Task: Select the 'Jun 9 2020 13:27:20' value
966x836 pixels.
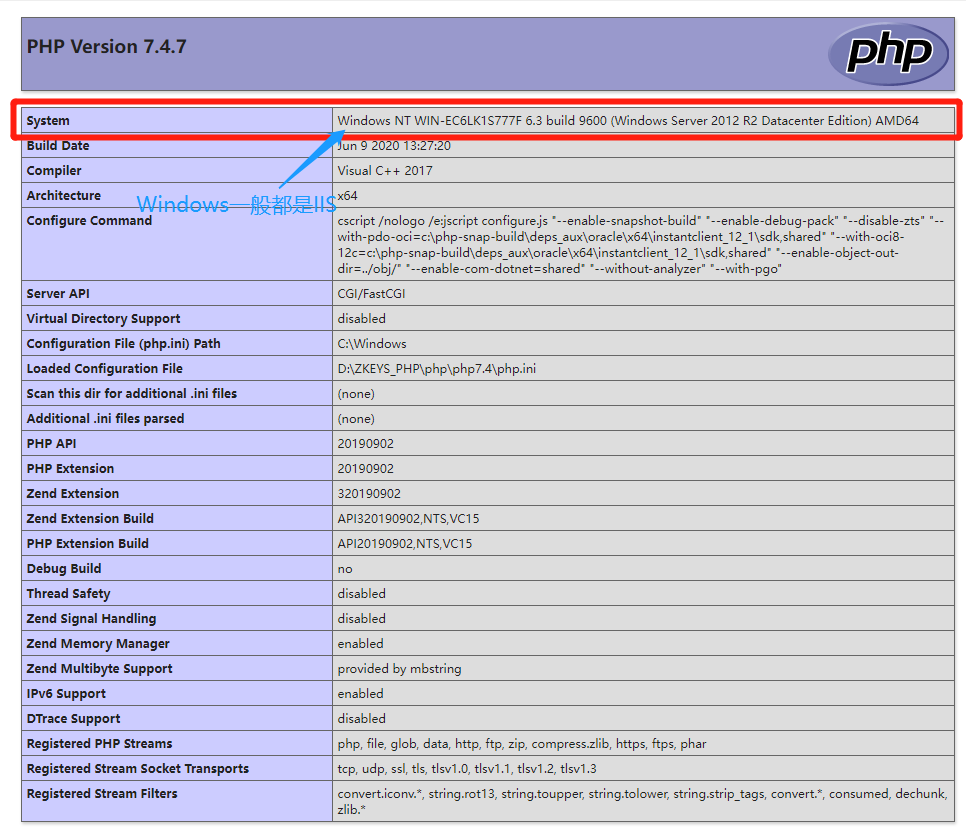Action: [394, 146]
